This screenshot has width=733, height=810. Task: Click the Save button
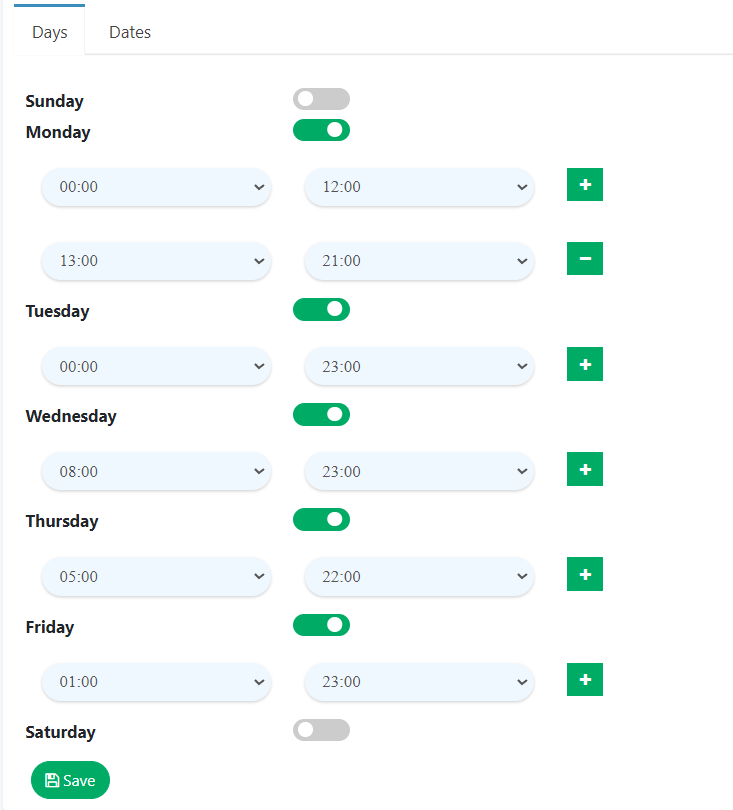tap(70, 780)
